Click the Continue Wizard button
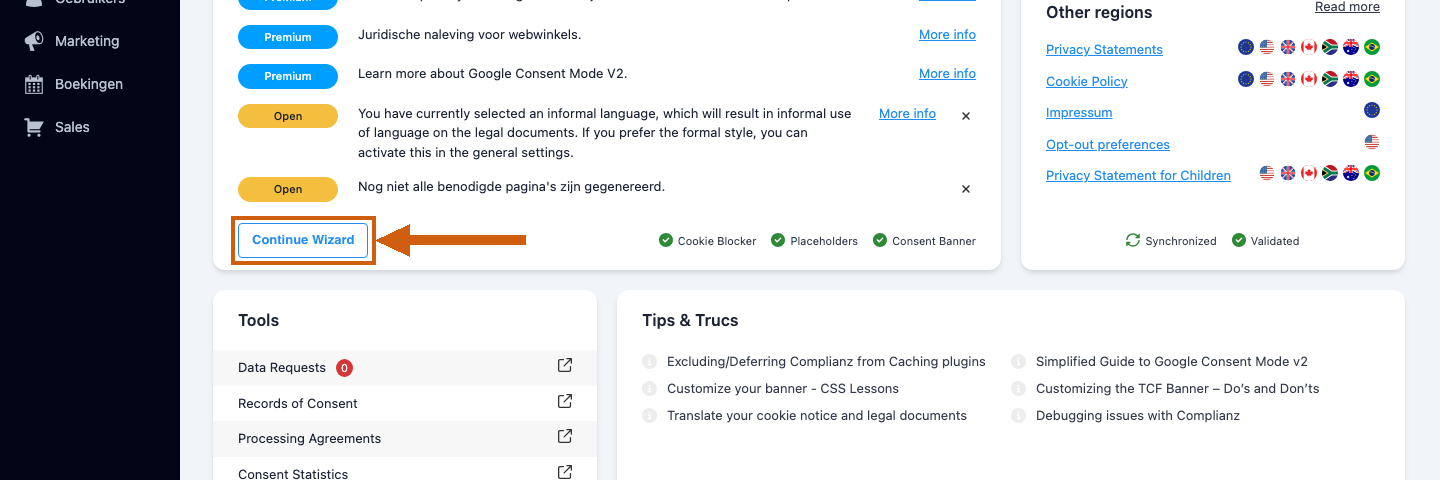This screenshot has width=1440, height=480. point(303,240)
